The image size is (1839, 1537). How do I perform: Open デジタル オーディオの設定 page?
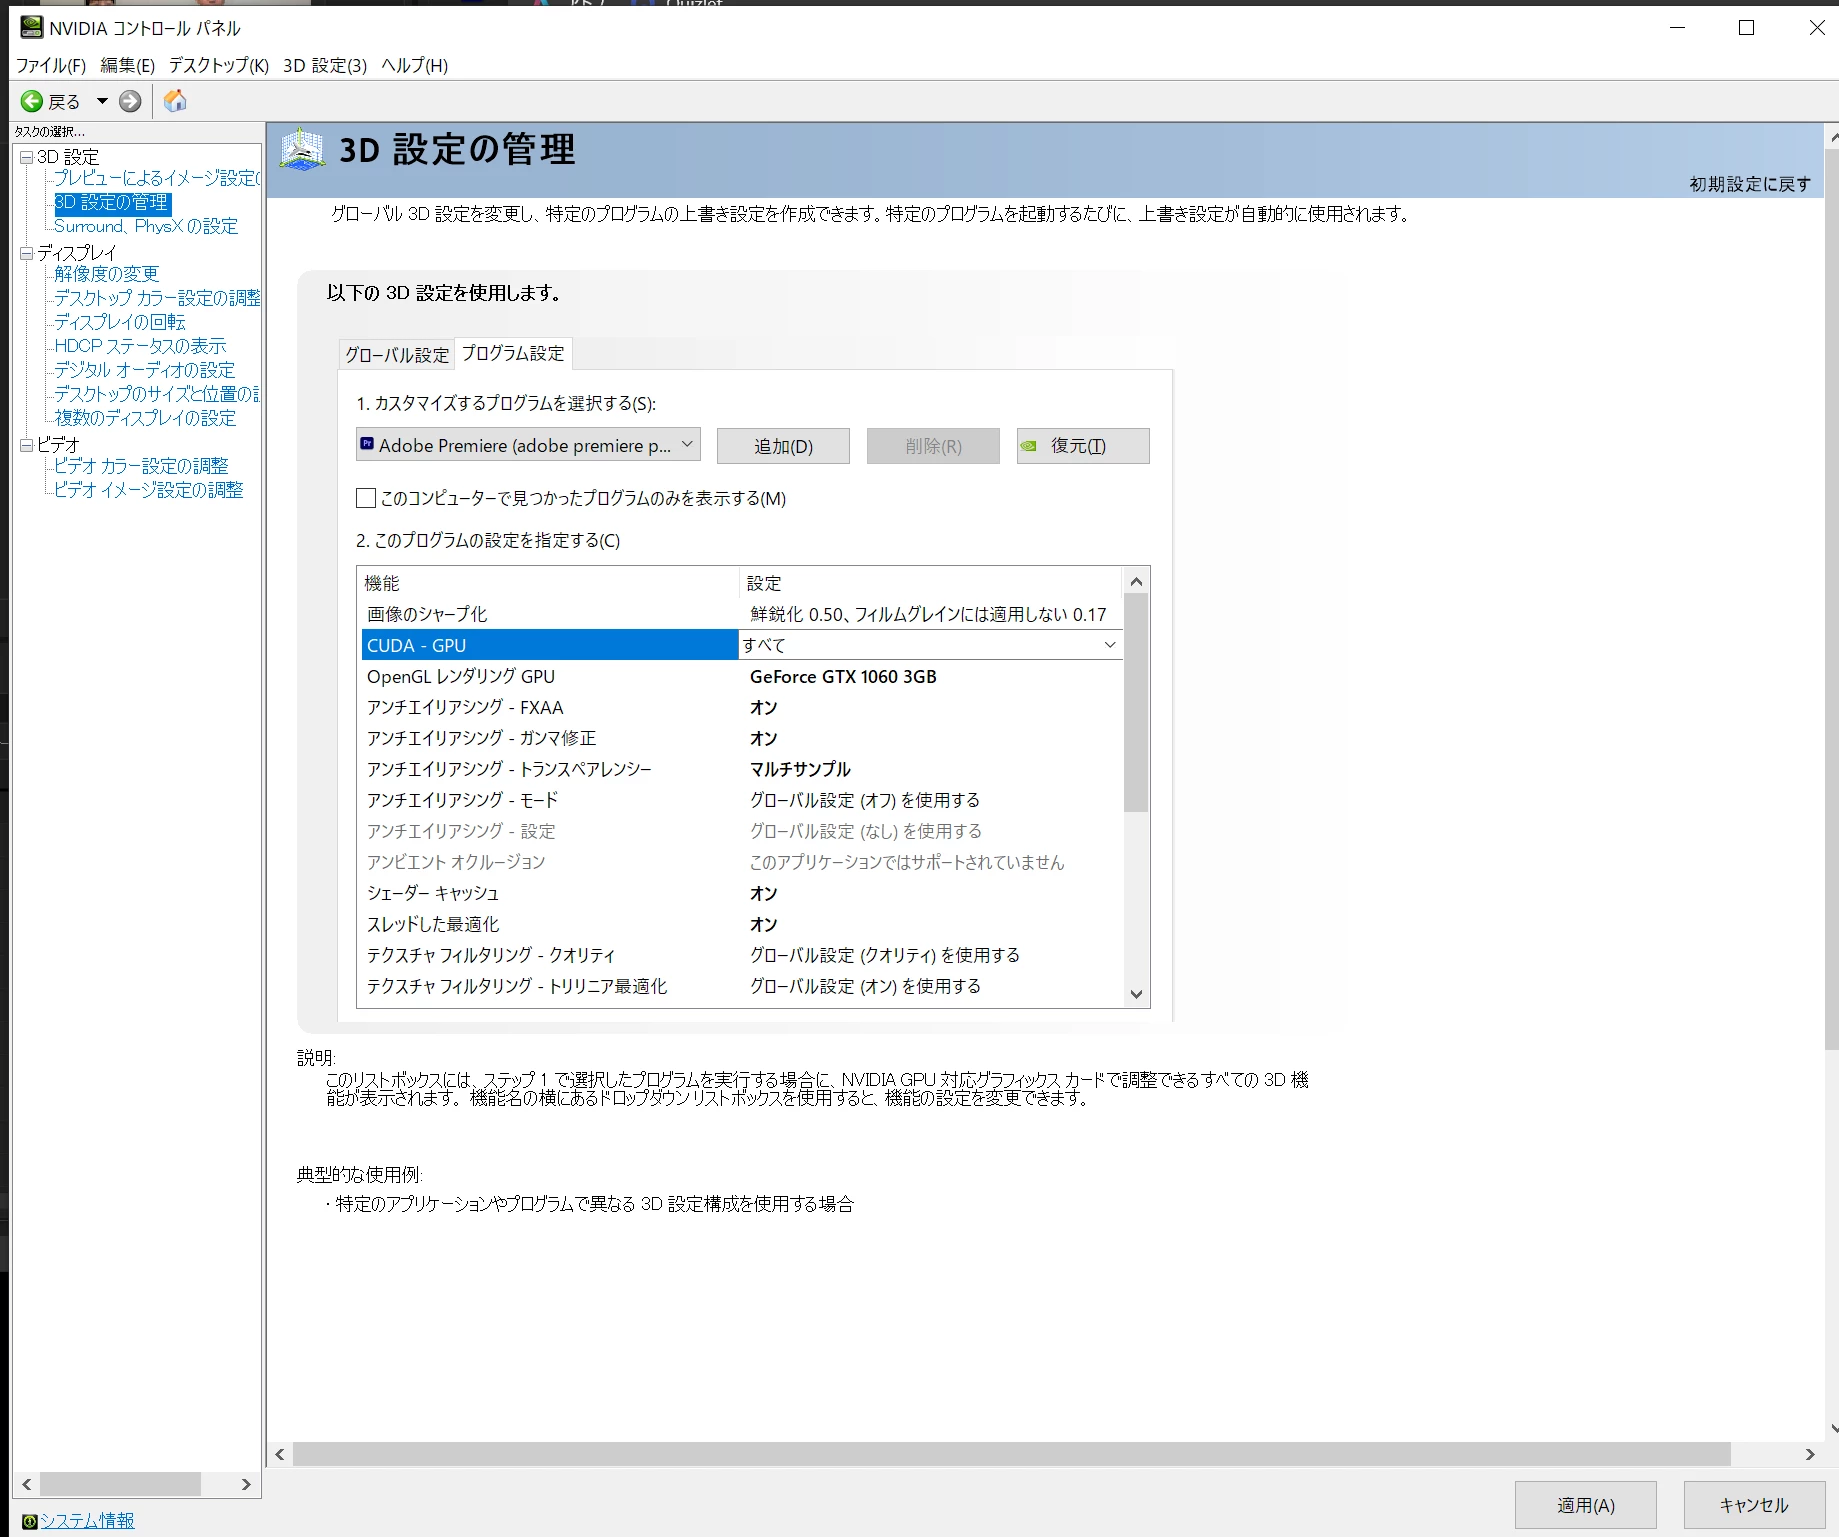(x=145, y=370)
